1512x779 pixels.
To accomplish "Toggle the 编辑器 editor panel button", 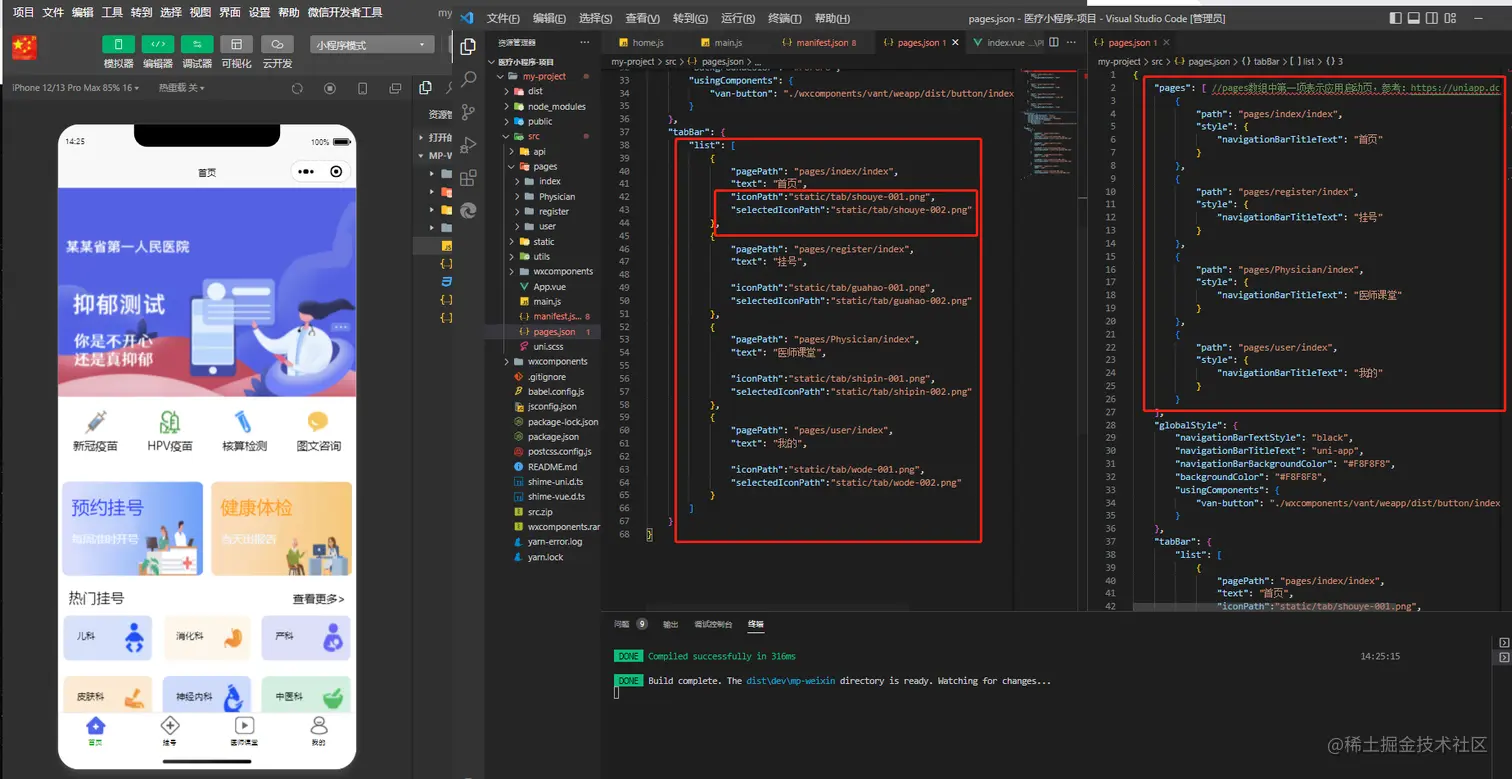I will pos(157,45).
